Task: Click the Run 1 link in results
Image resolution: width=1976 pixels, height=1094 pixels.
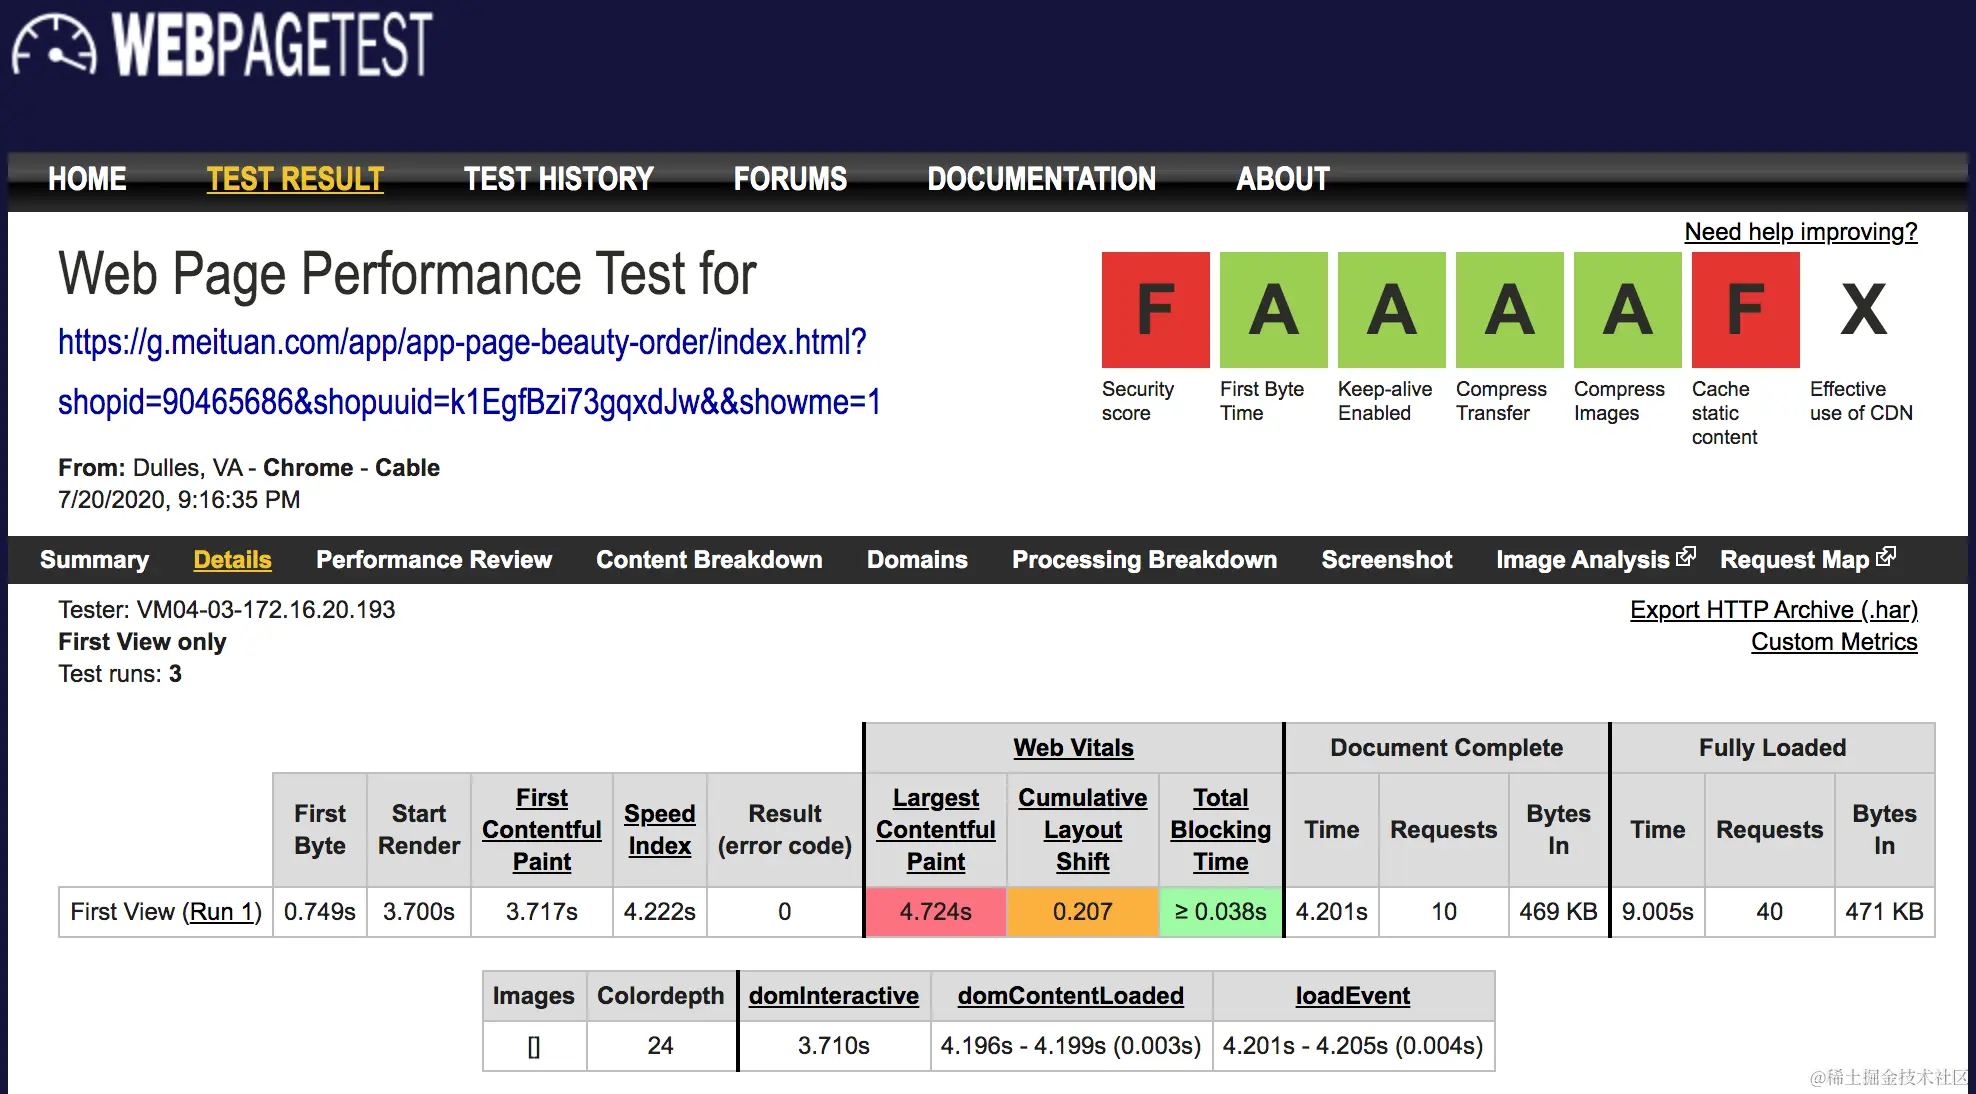Action: click(222, 912)
